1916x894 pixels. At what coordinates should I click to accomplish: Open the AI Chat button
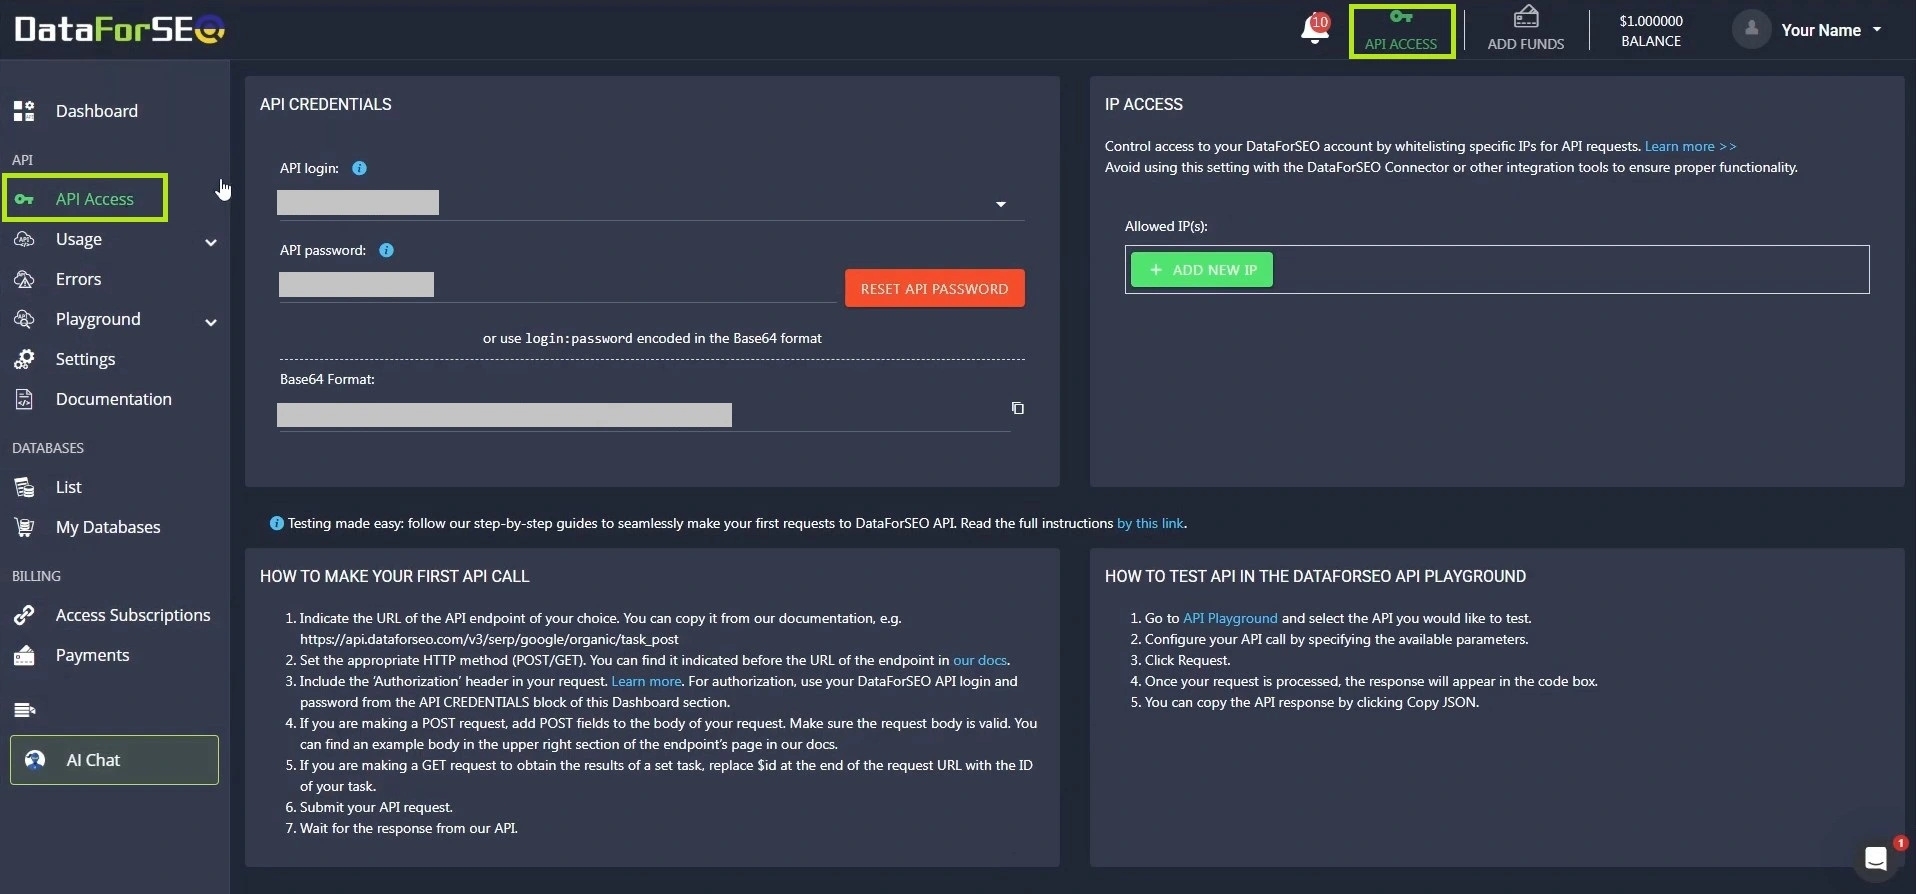click(x=114, y=760)
